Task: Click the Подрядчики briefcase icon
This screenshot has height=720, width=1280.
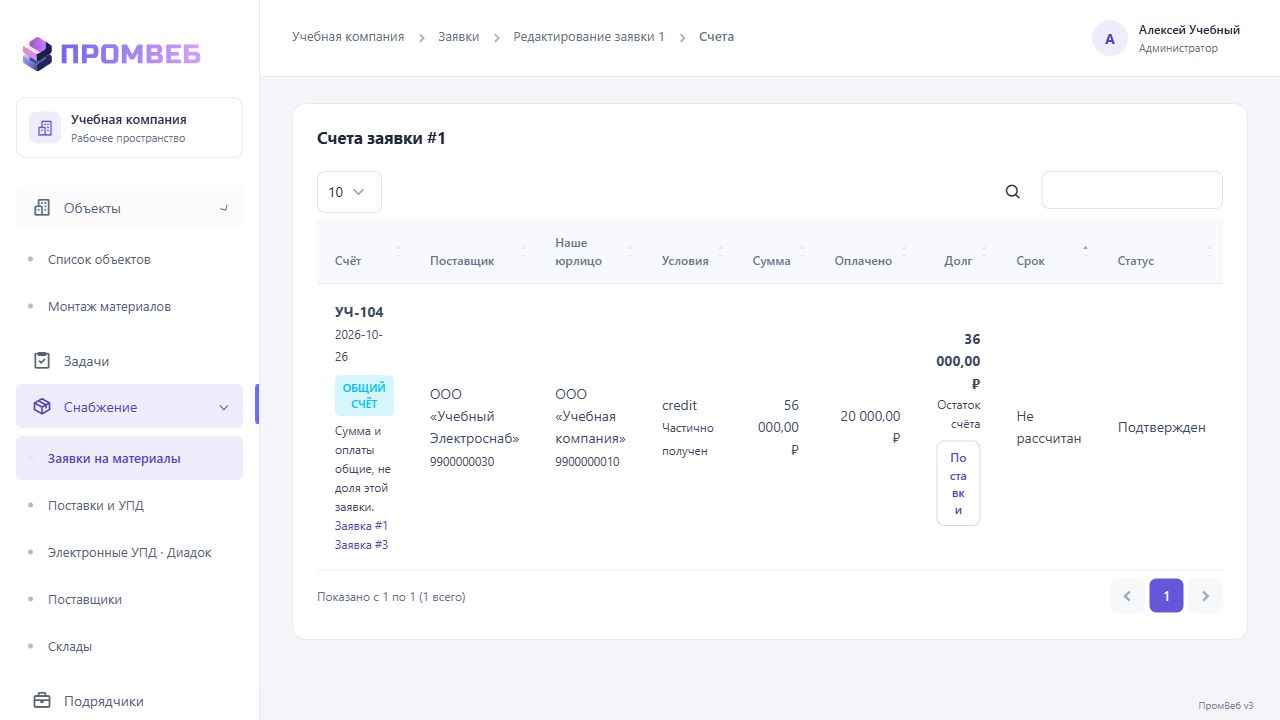Action: pyautogui.click(x=42, y=701)
